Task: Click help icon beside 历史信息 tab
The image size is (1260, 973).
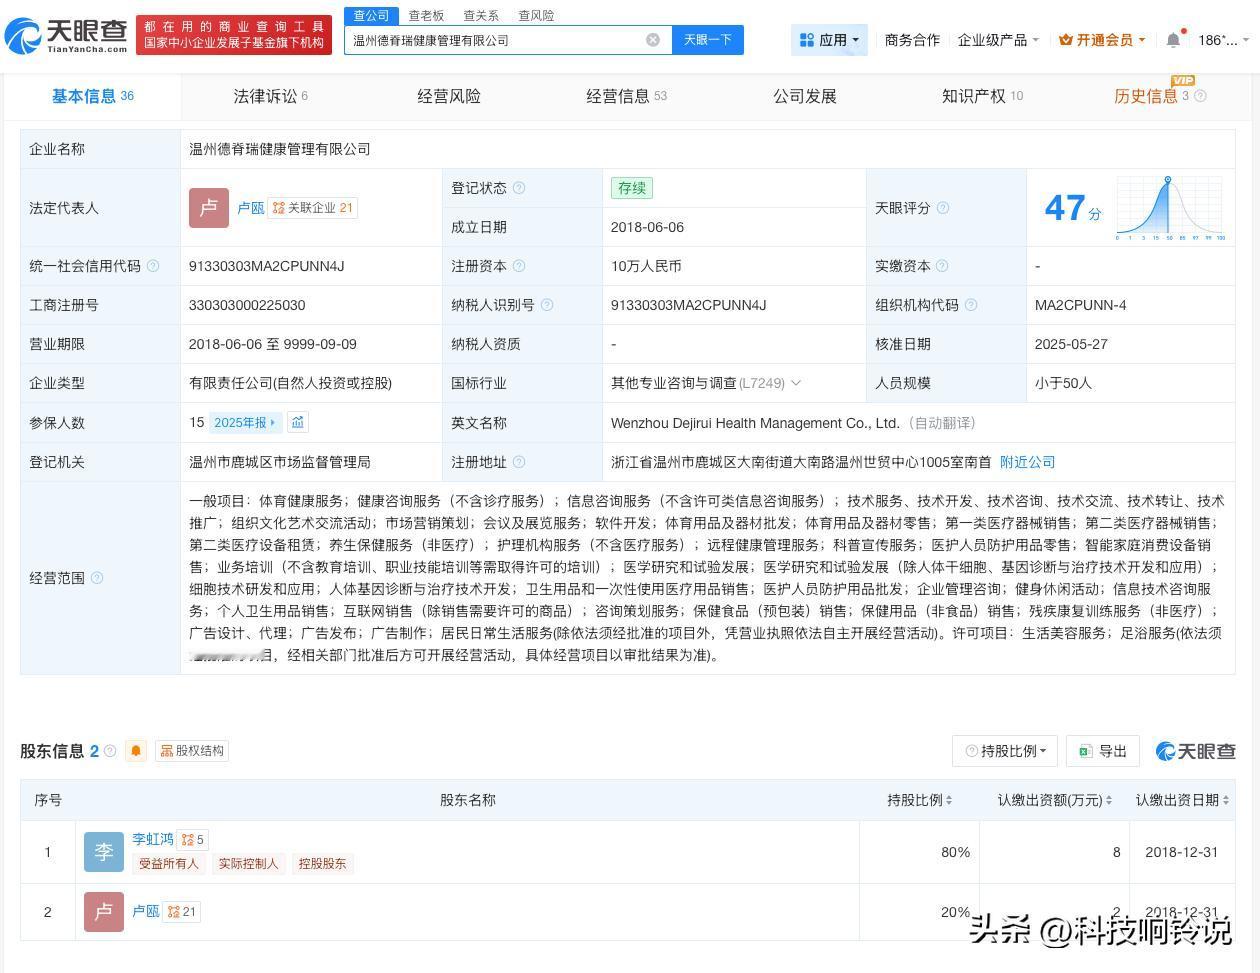Action: (1200, 96)
